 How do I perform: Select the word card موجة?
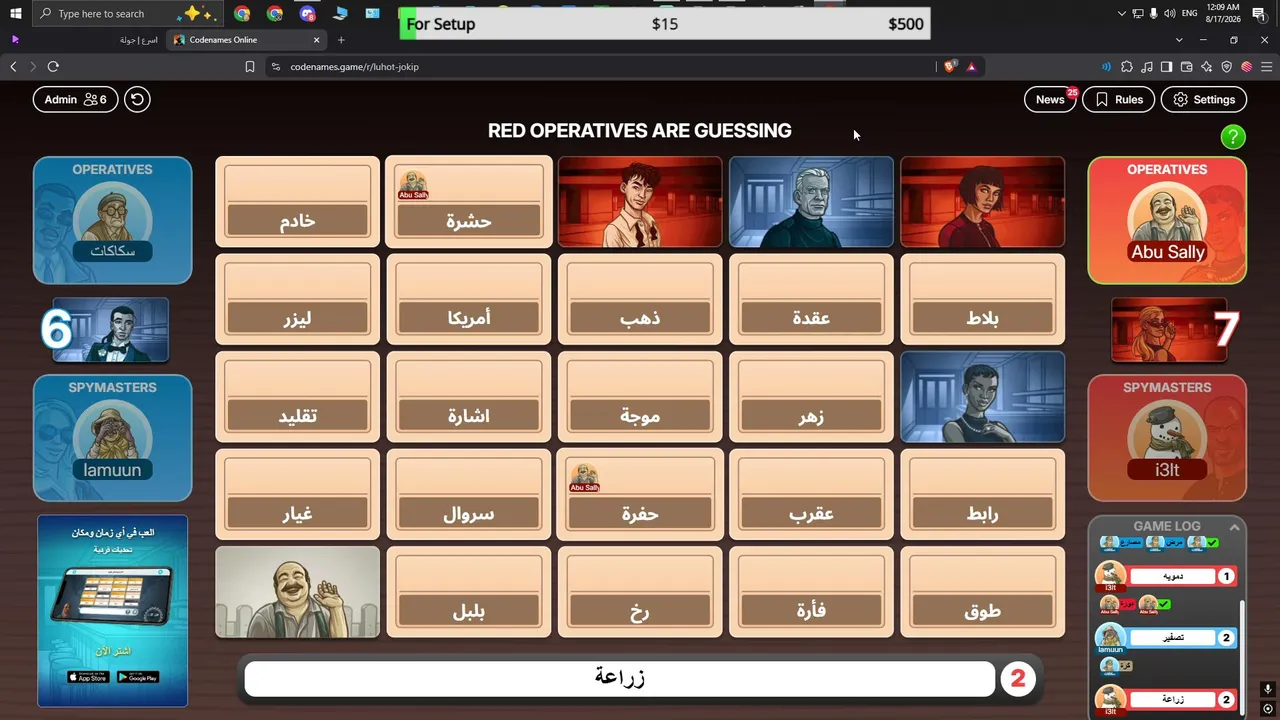[640, 397]
